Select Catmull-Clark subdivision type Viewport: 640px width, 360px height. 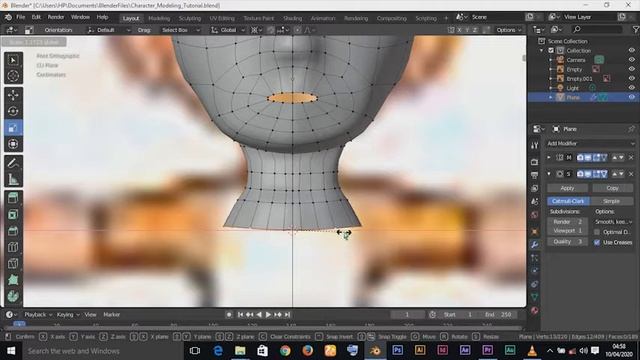568,201
